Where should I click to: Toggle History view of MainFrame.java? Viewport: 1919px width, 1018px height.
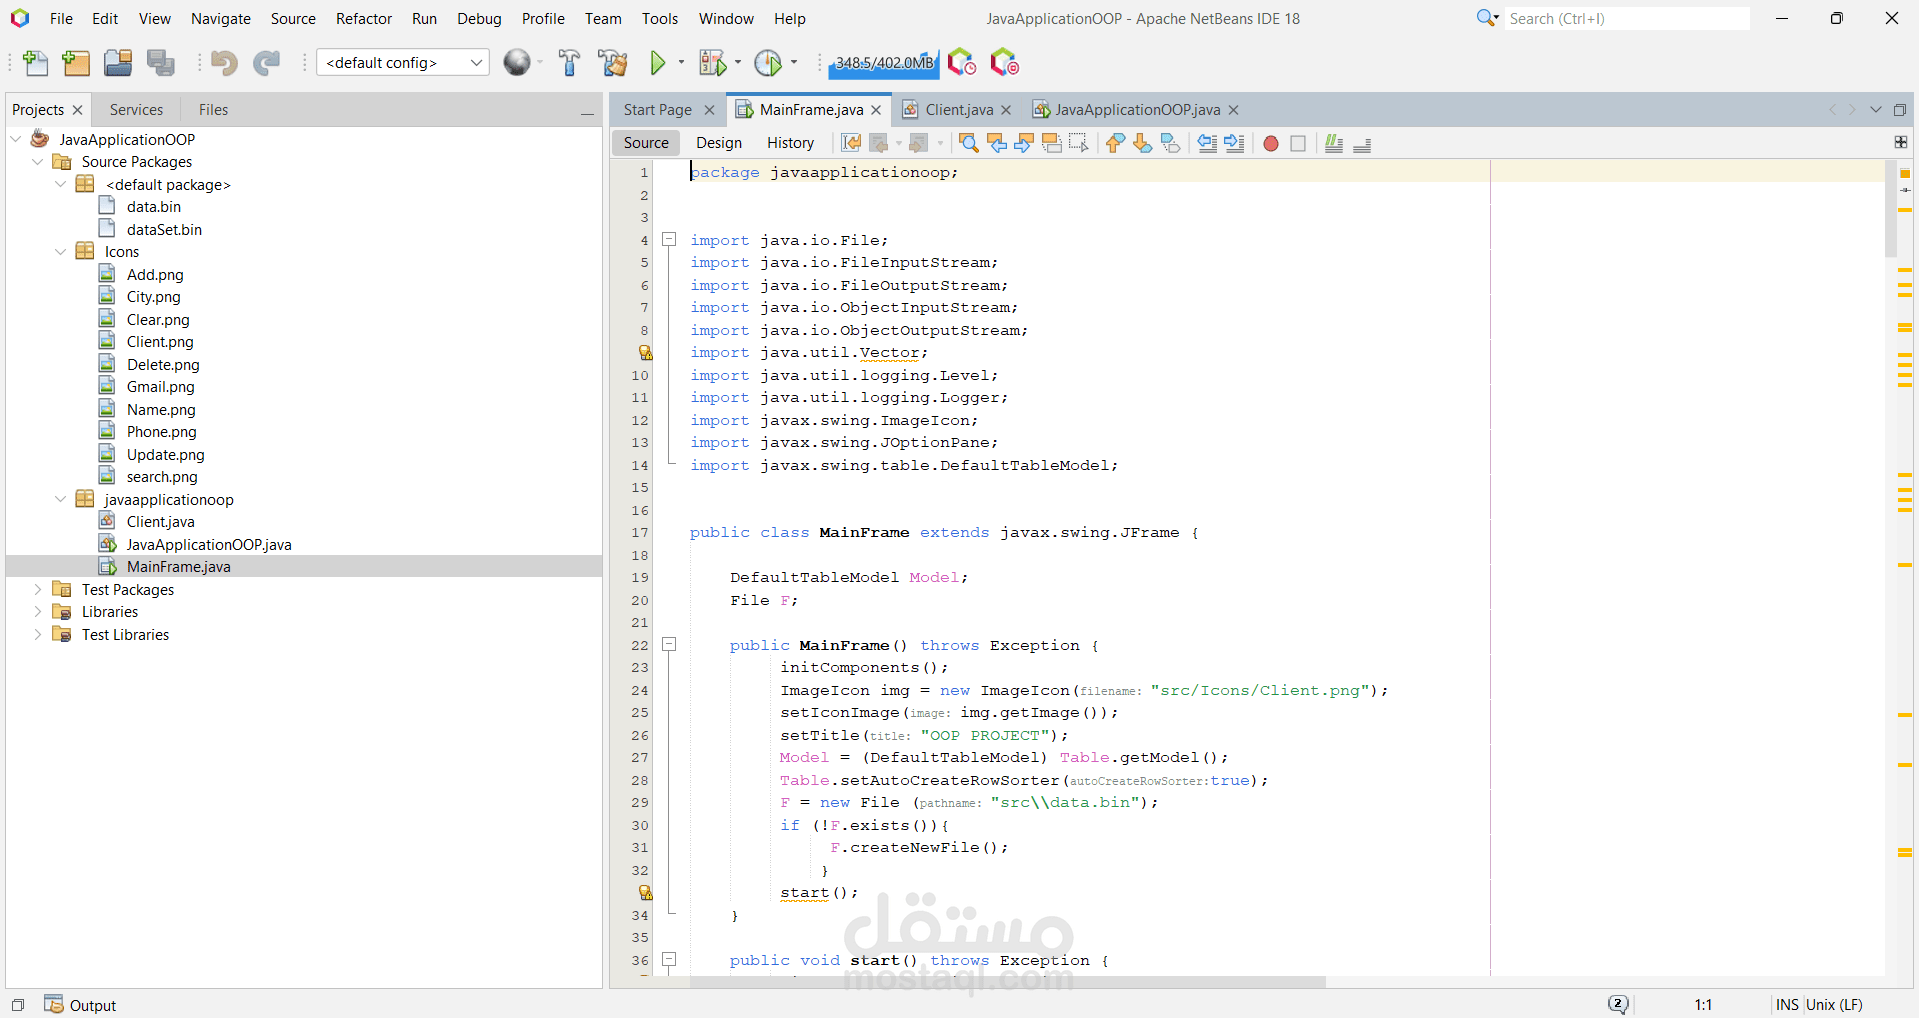790,143
